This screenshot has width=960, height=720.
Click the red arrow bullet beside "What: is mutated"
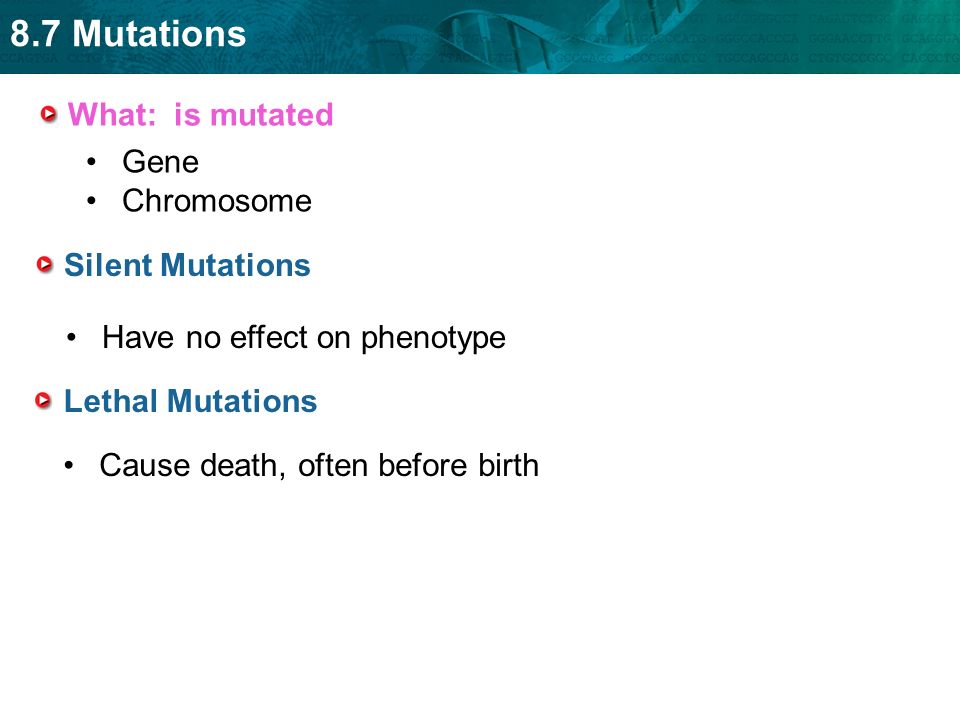click(x=48, y=114)
